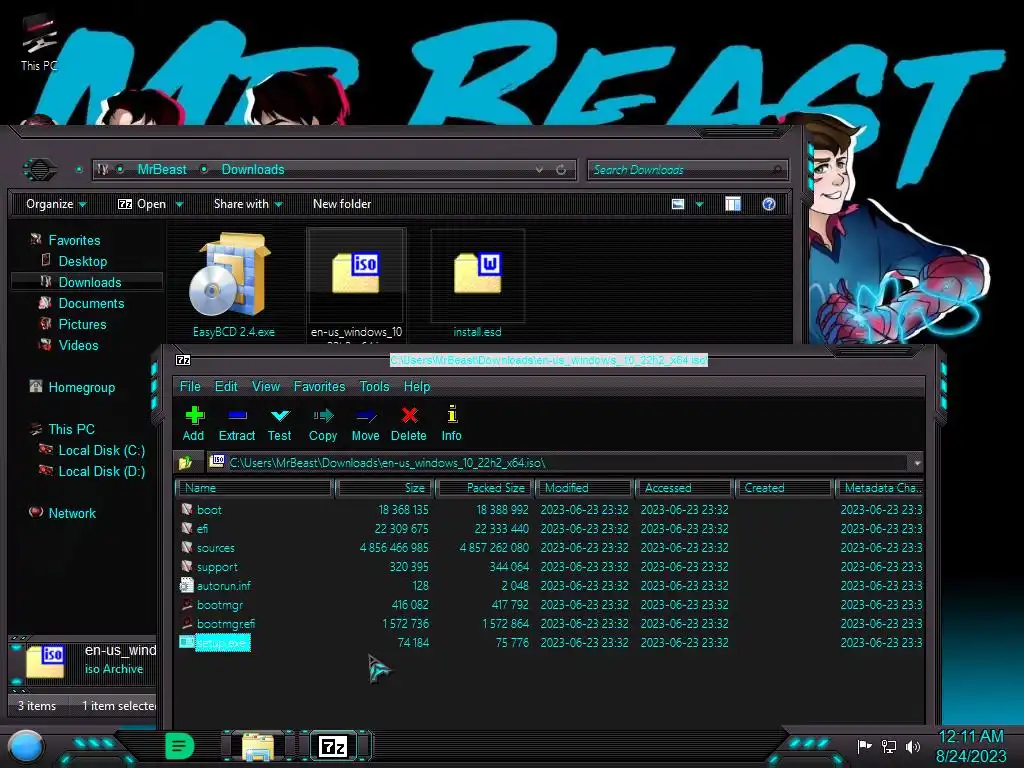Viewport: 1024px width, 768px height.
Task: Click the up-folder icon beside 7-Zip path
Action: 185,462
